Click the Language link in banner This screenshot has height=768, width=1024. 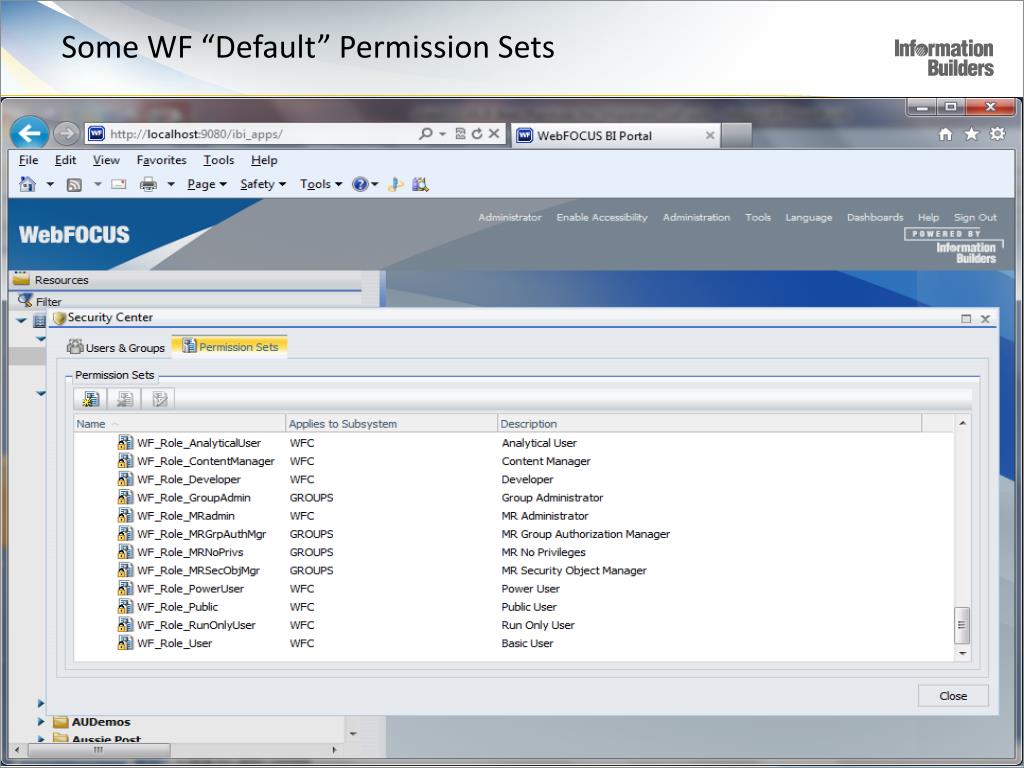point(808,217)
